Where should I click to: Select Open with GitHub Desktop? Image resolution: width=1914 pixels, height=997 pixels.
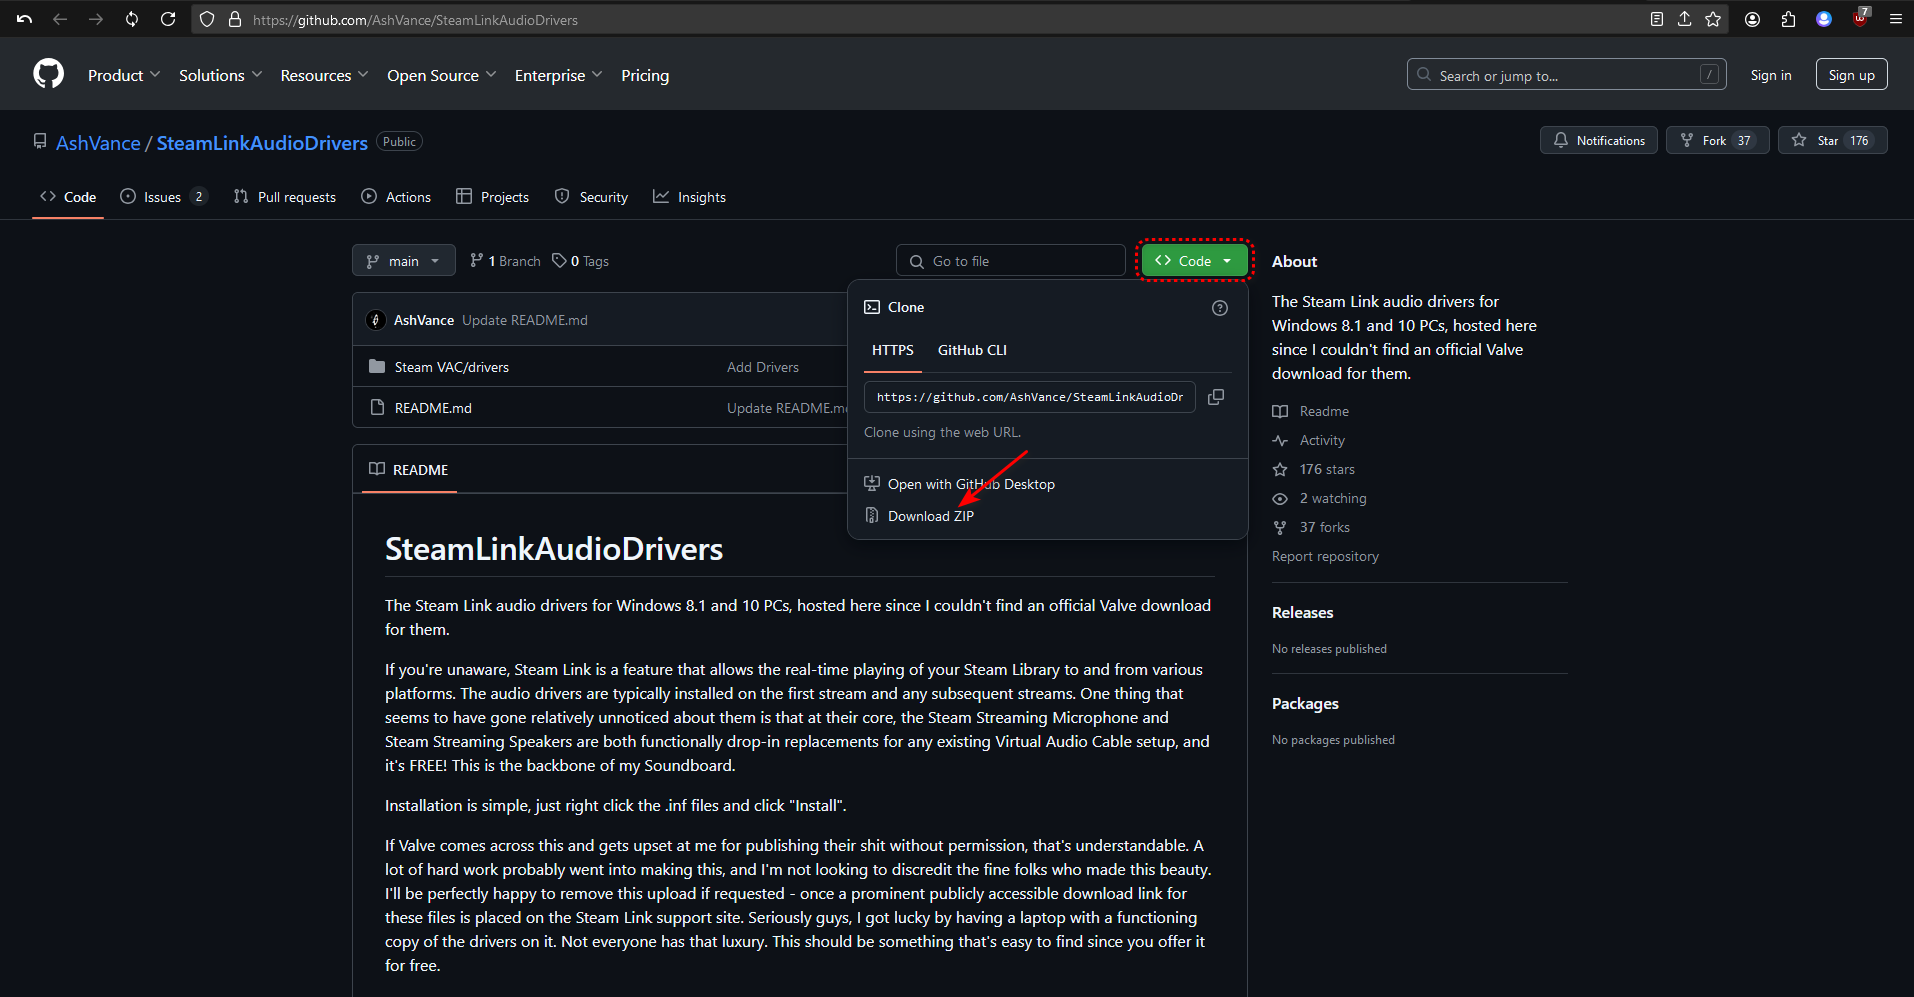tap(970, 484)
